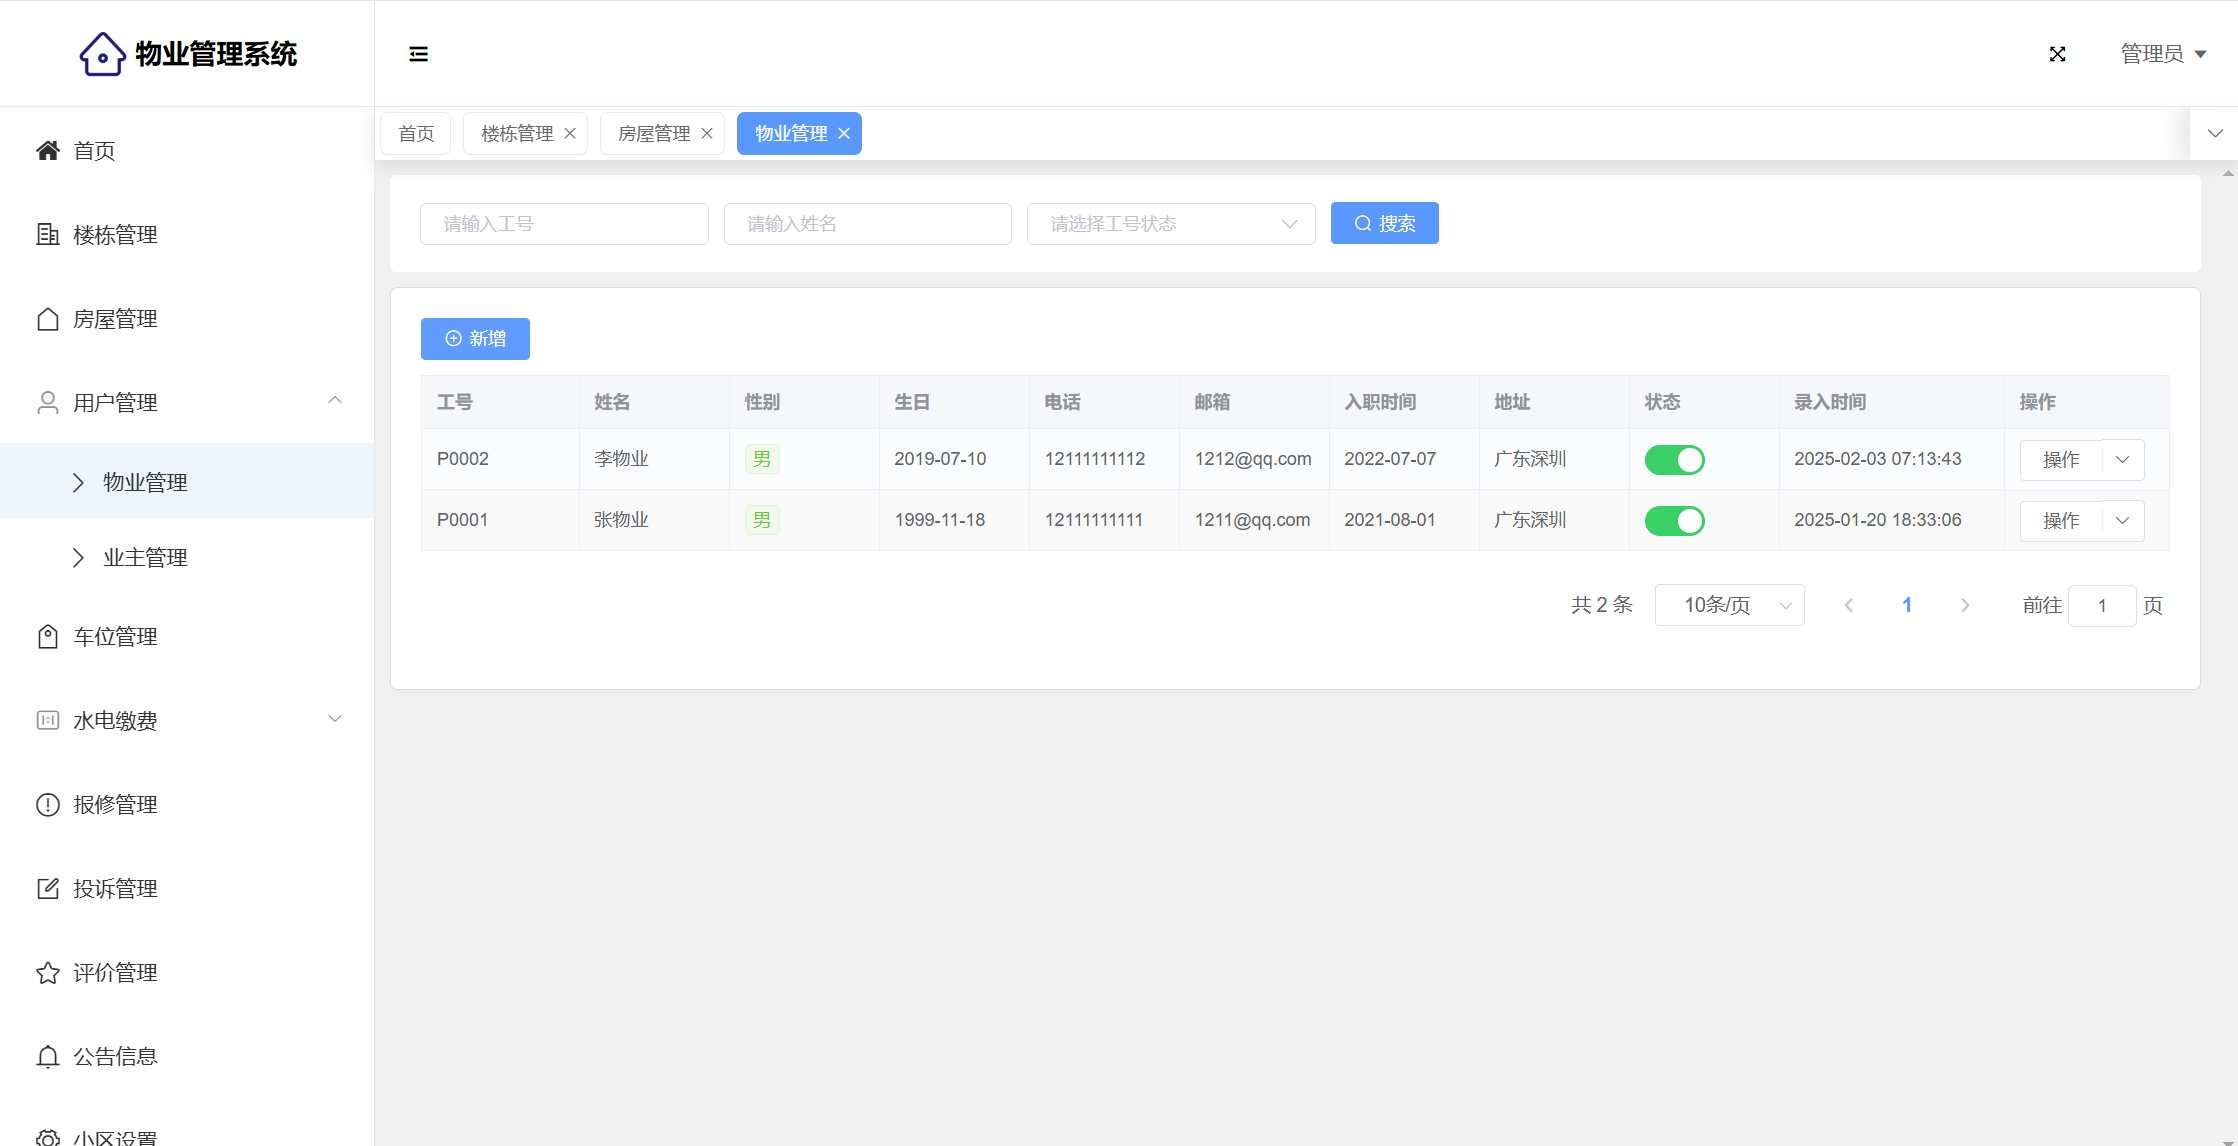Close the 房屋管理 tab

point(707,134)
